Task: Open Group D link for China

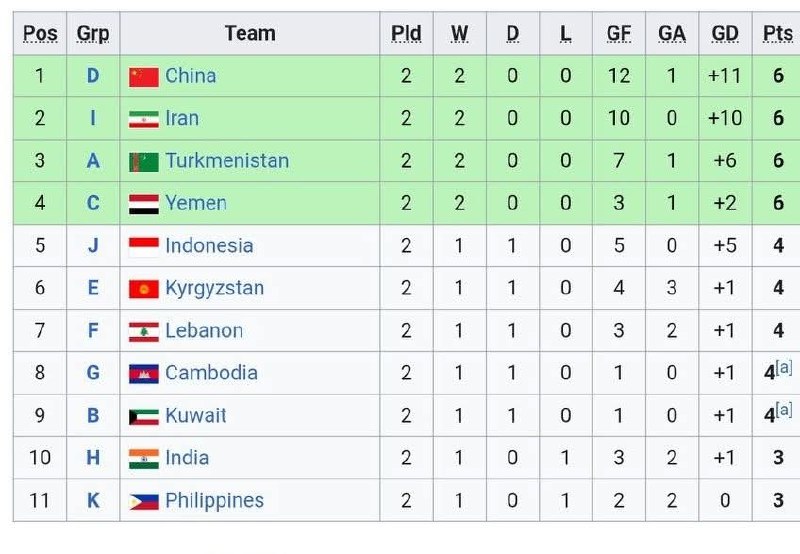Action: coord(93,76)
